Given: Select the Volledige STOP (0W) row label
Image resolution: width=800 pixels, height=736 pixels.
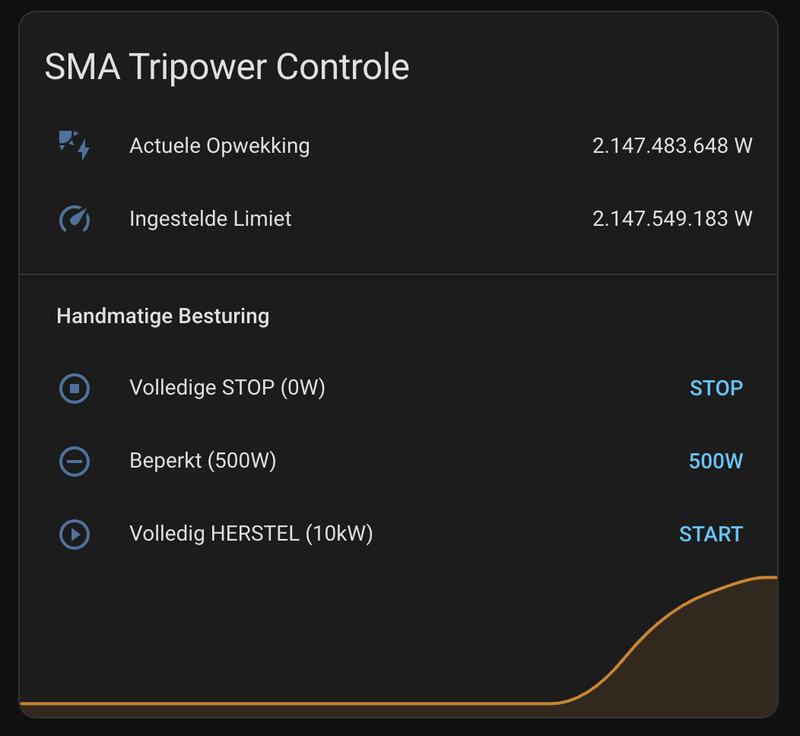Looking at the screenshot, I should coord(227,388).
